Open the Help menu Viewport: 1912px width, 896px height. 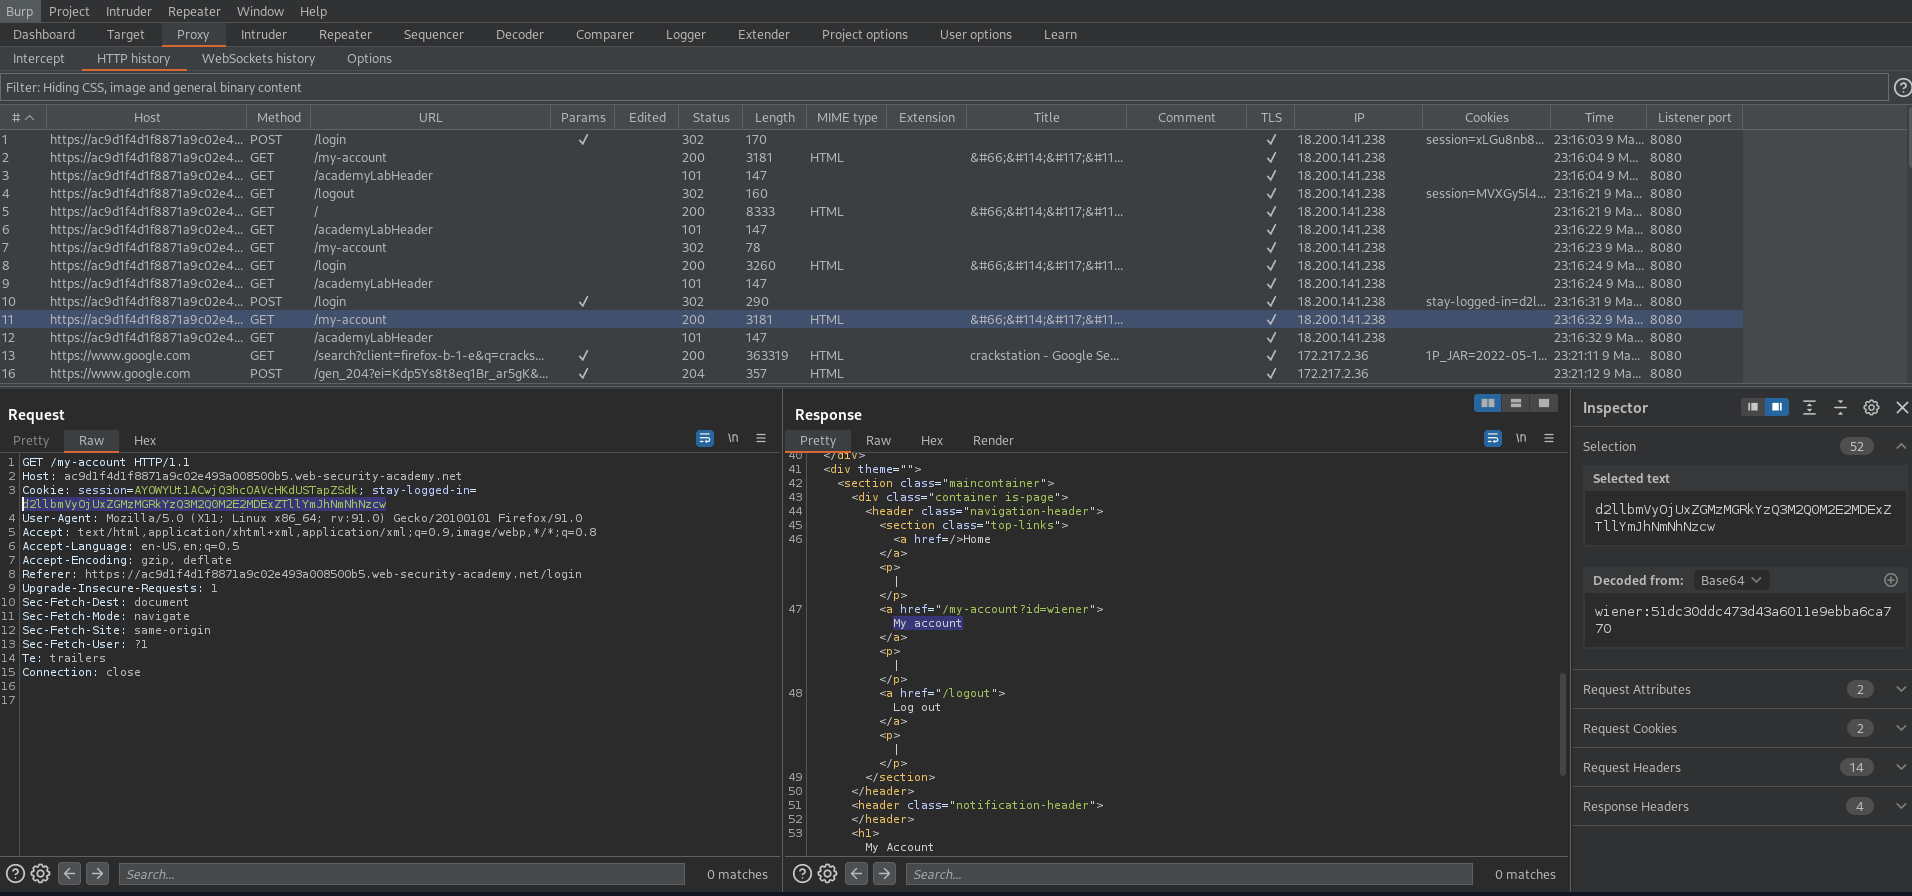pos(313,11)
